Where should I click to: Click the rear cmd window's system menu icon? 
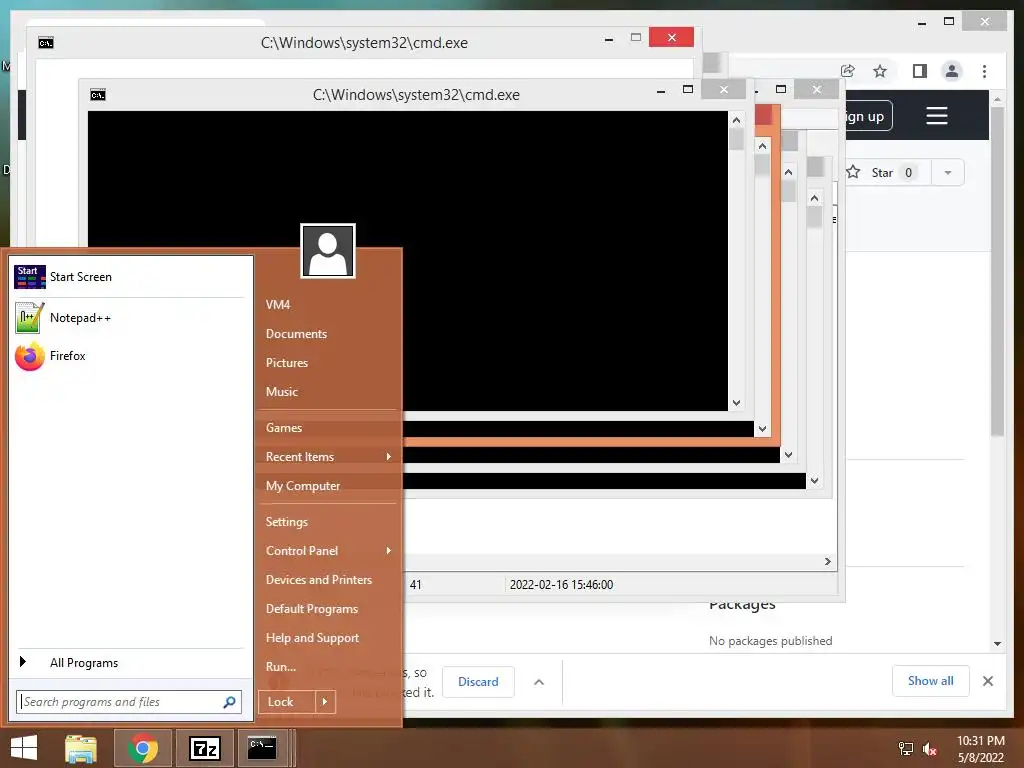(46, 43)
